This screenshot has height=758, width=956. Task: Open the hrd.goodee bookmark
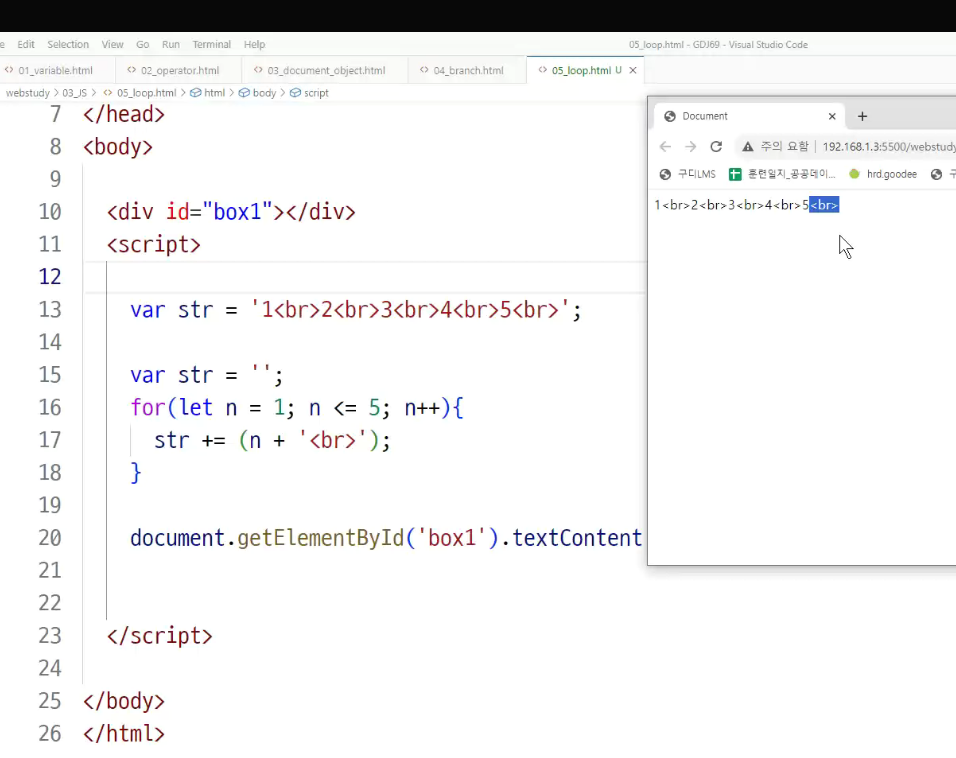point(883,174)
